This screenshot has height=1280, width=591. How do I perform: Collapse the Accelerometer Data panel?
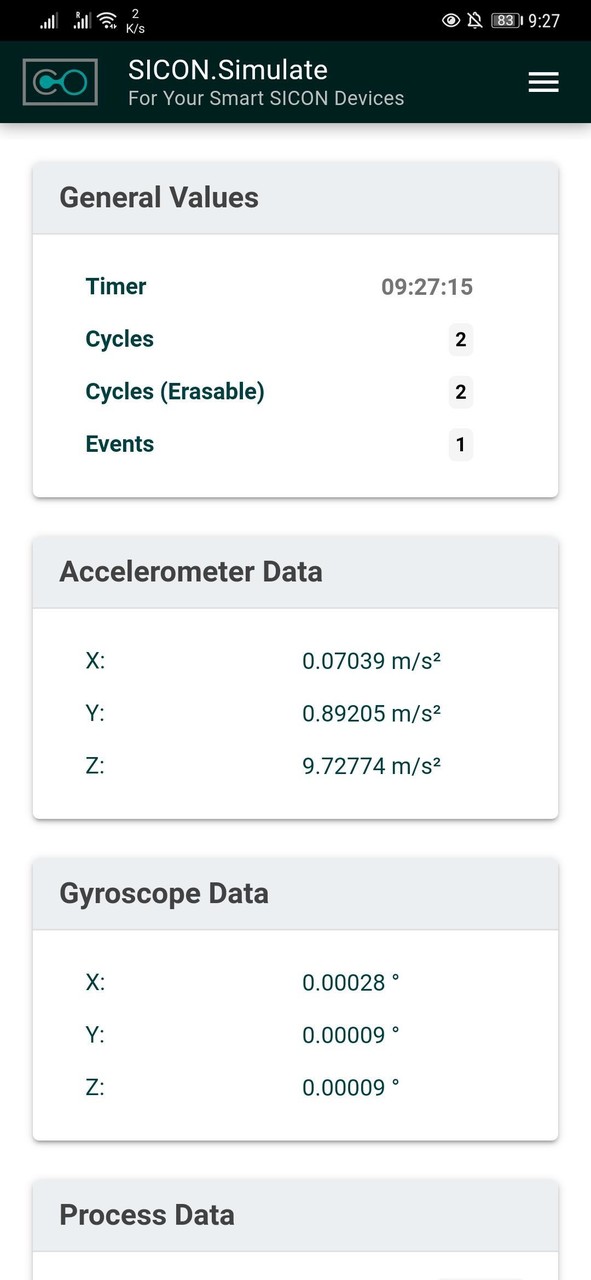pos(191,571)
